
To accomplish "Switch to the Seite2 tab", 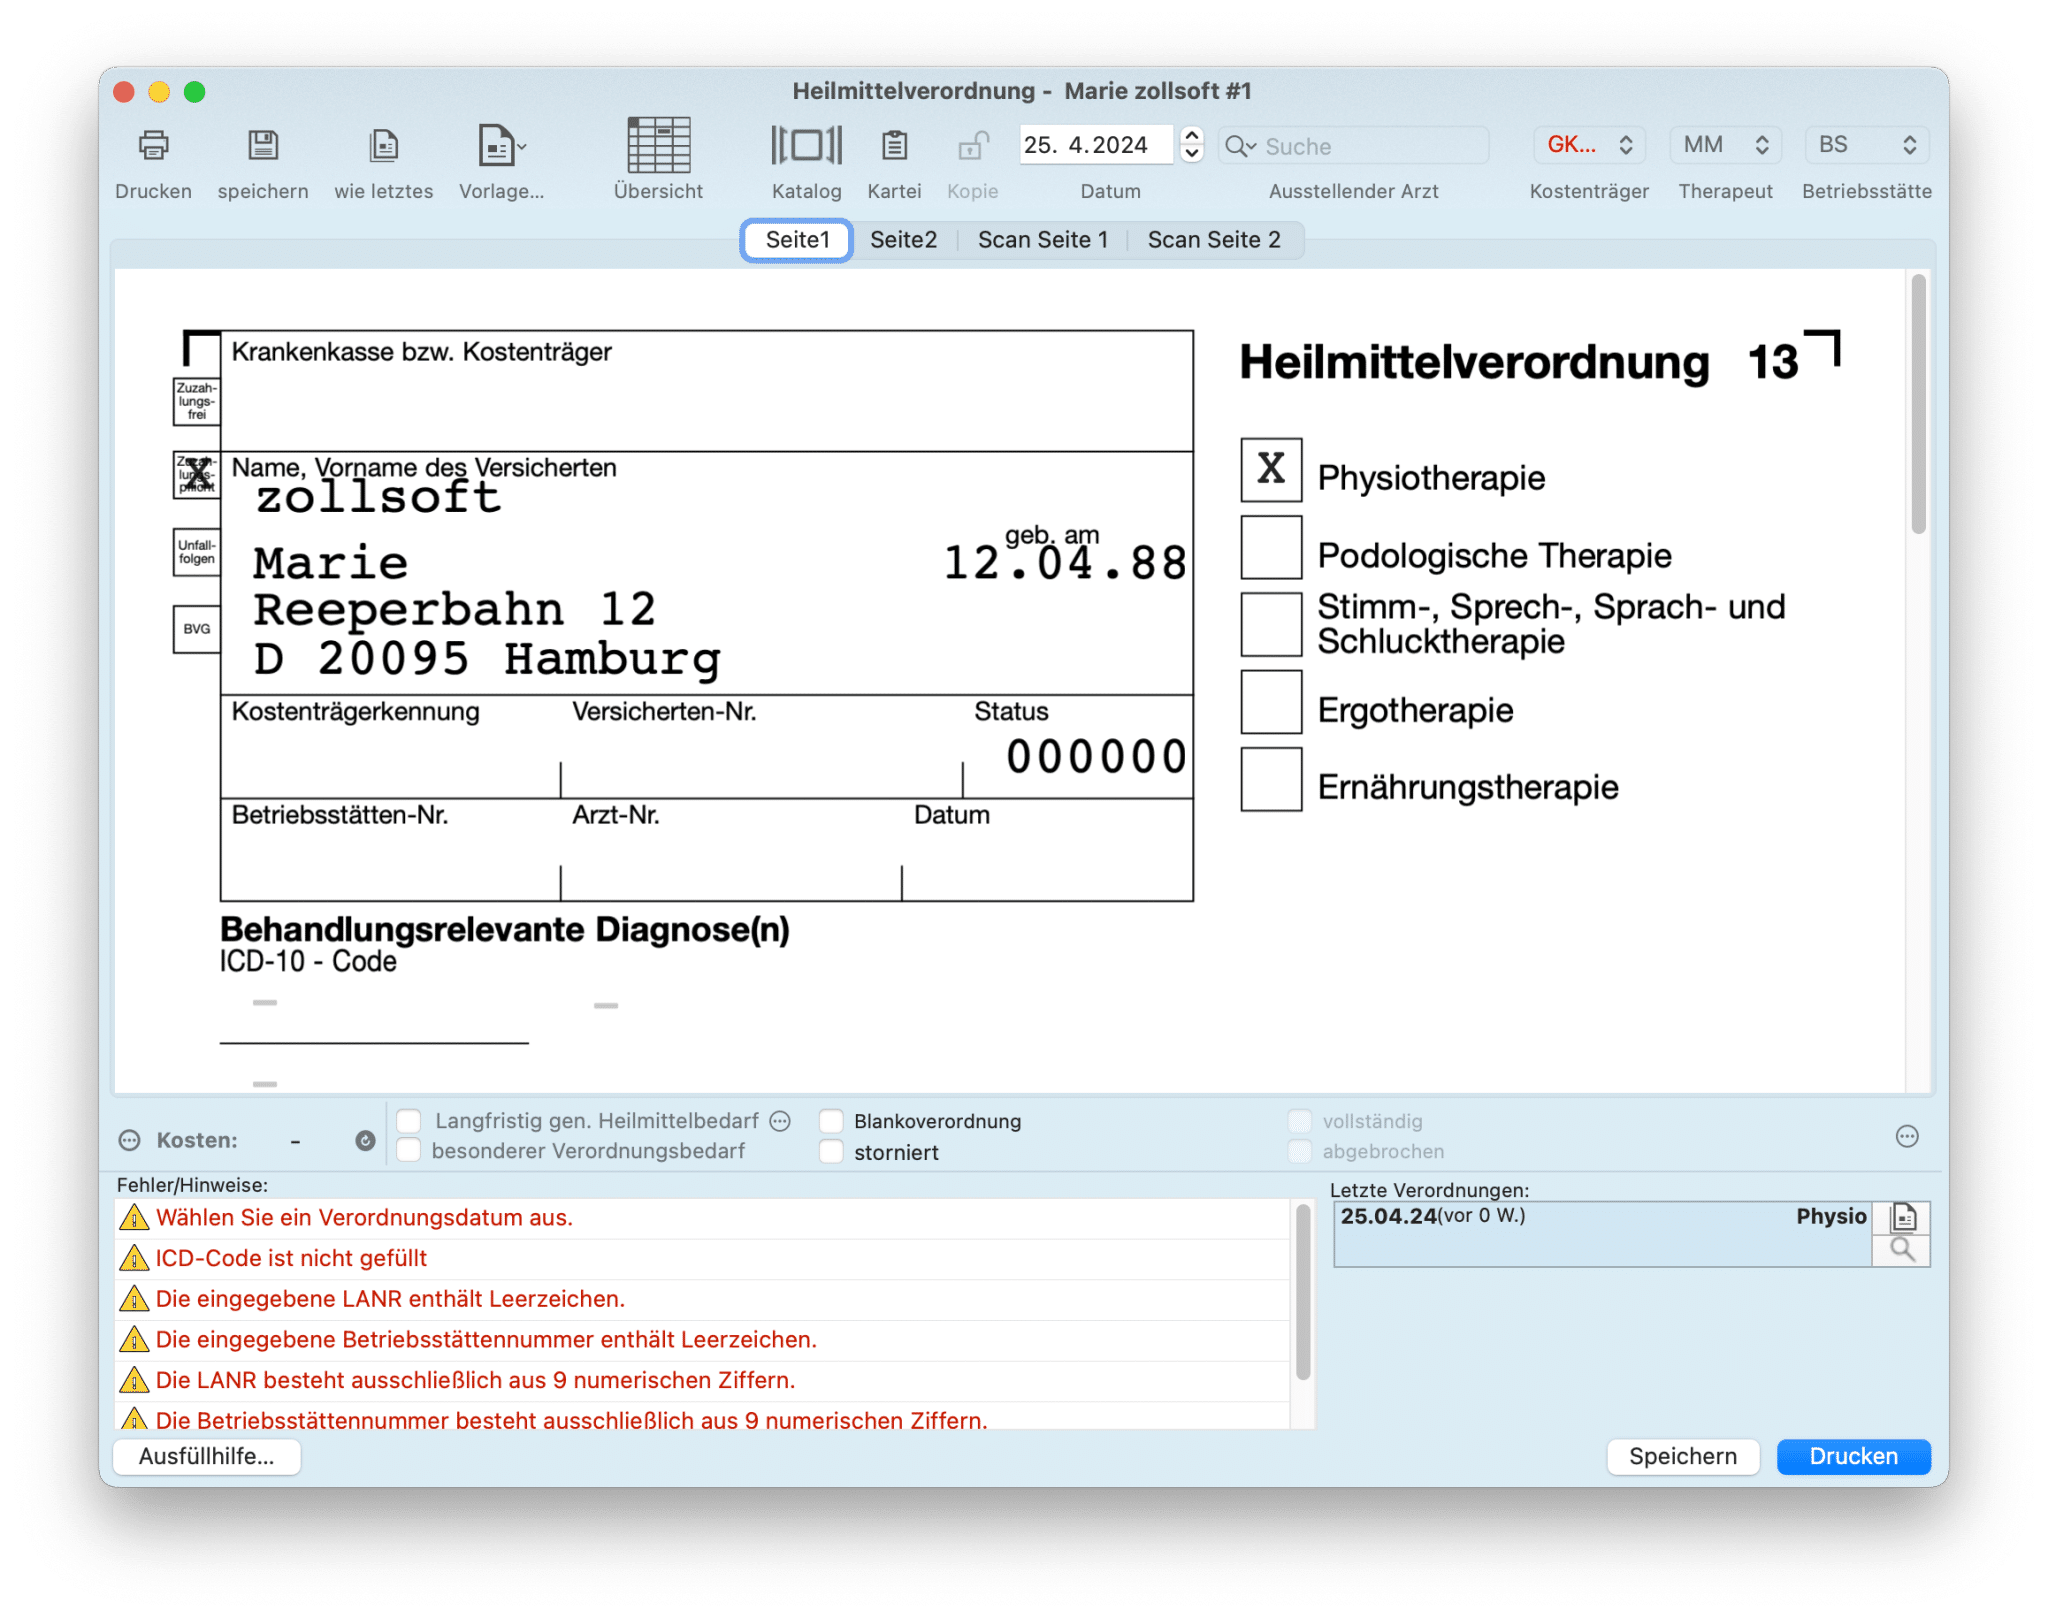I will click(903, 240).
